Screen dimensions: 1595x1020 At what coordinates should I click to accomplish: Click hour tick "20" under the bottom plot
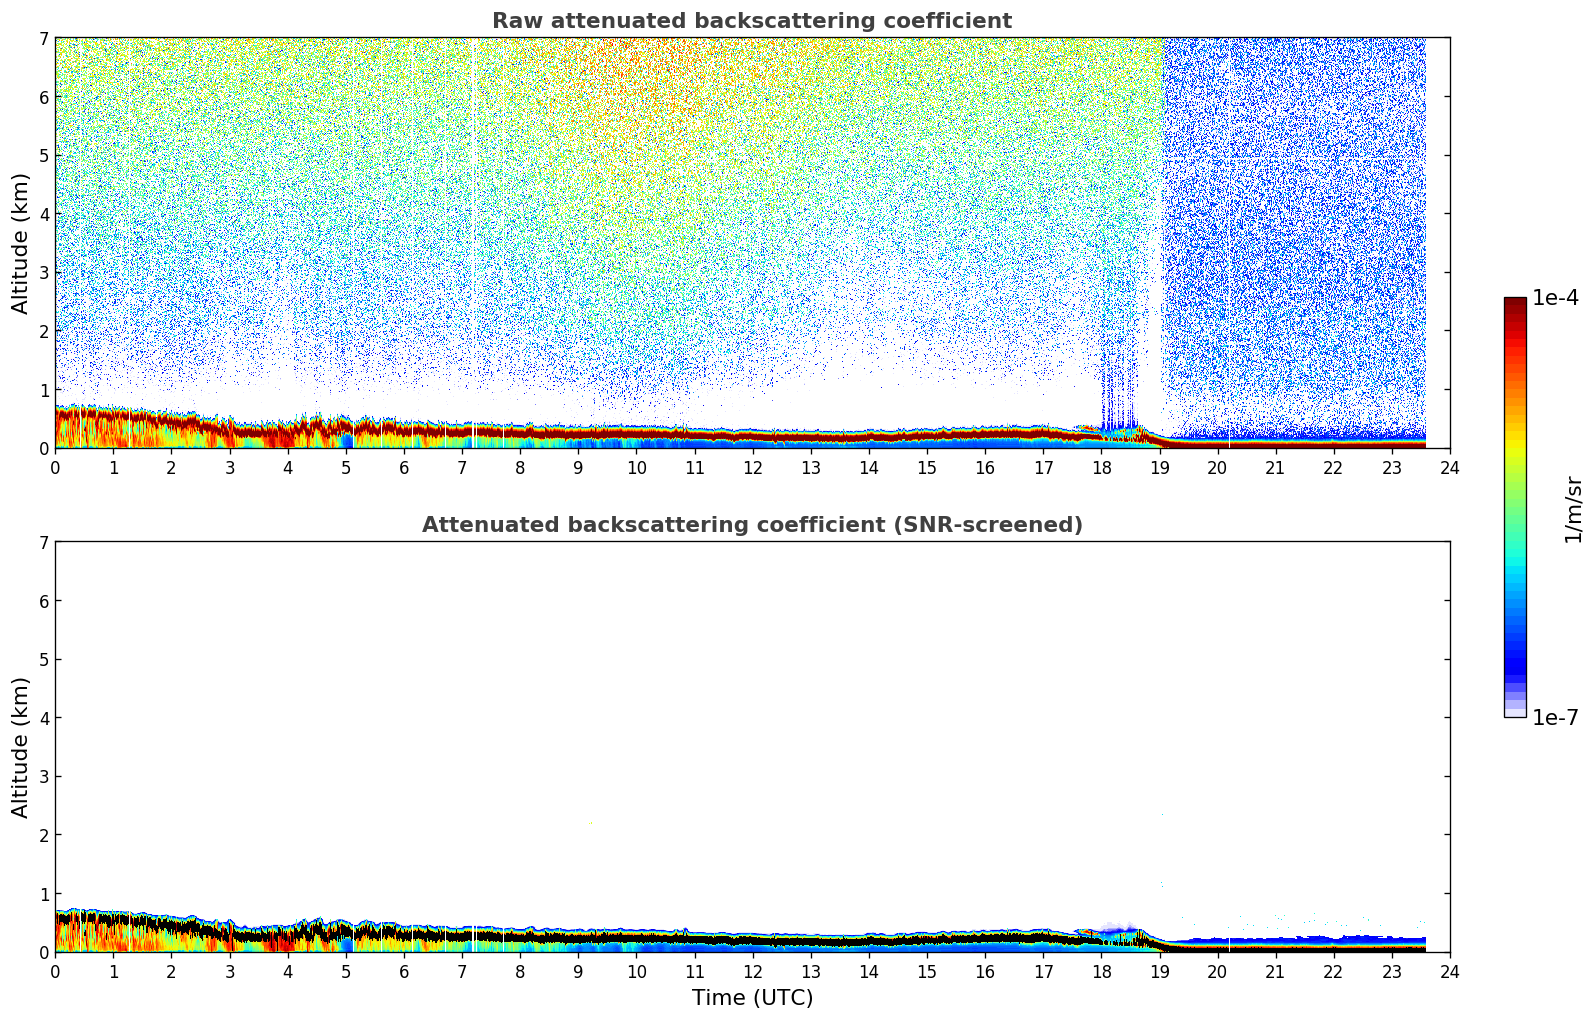click(x=1217, y=971)
